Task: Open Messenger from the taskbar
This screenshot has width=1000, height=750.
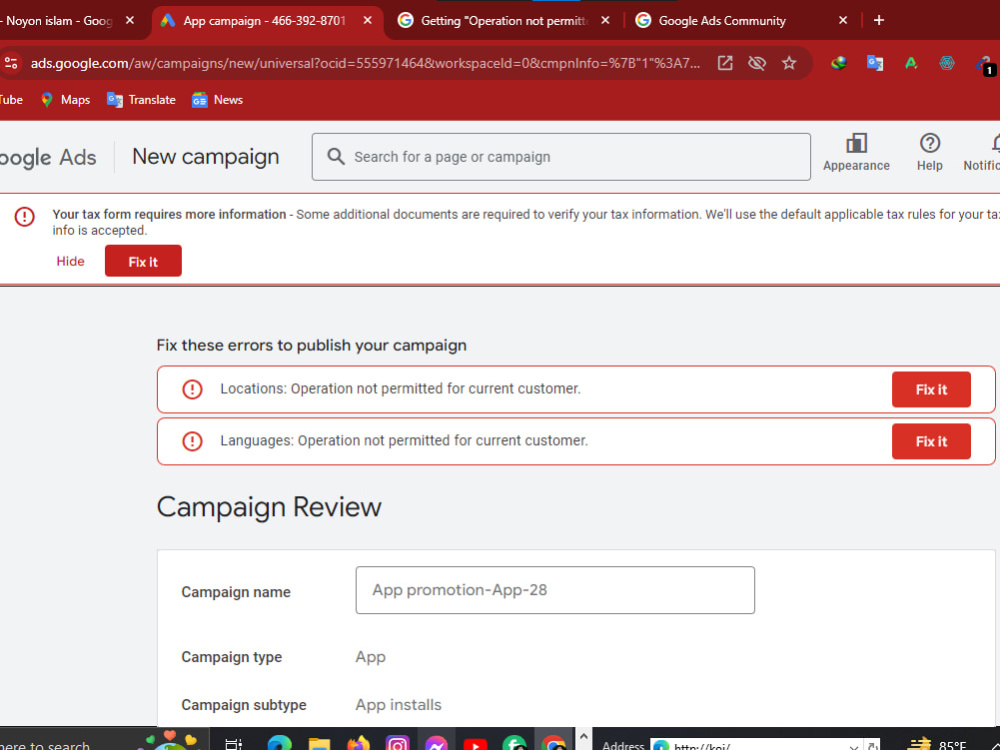Action: click(x=436, y=744)
